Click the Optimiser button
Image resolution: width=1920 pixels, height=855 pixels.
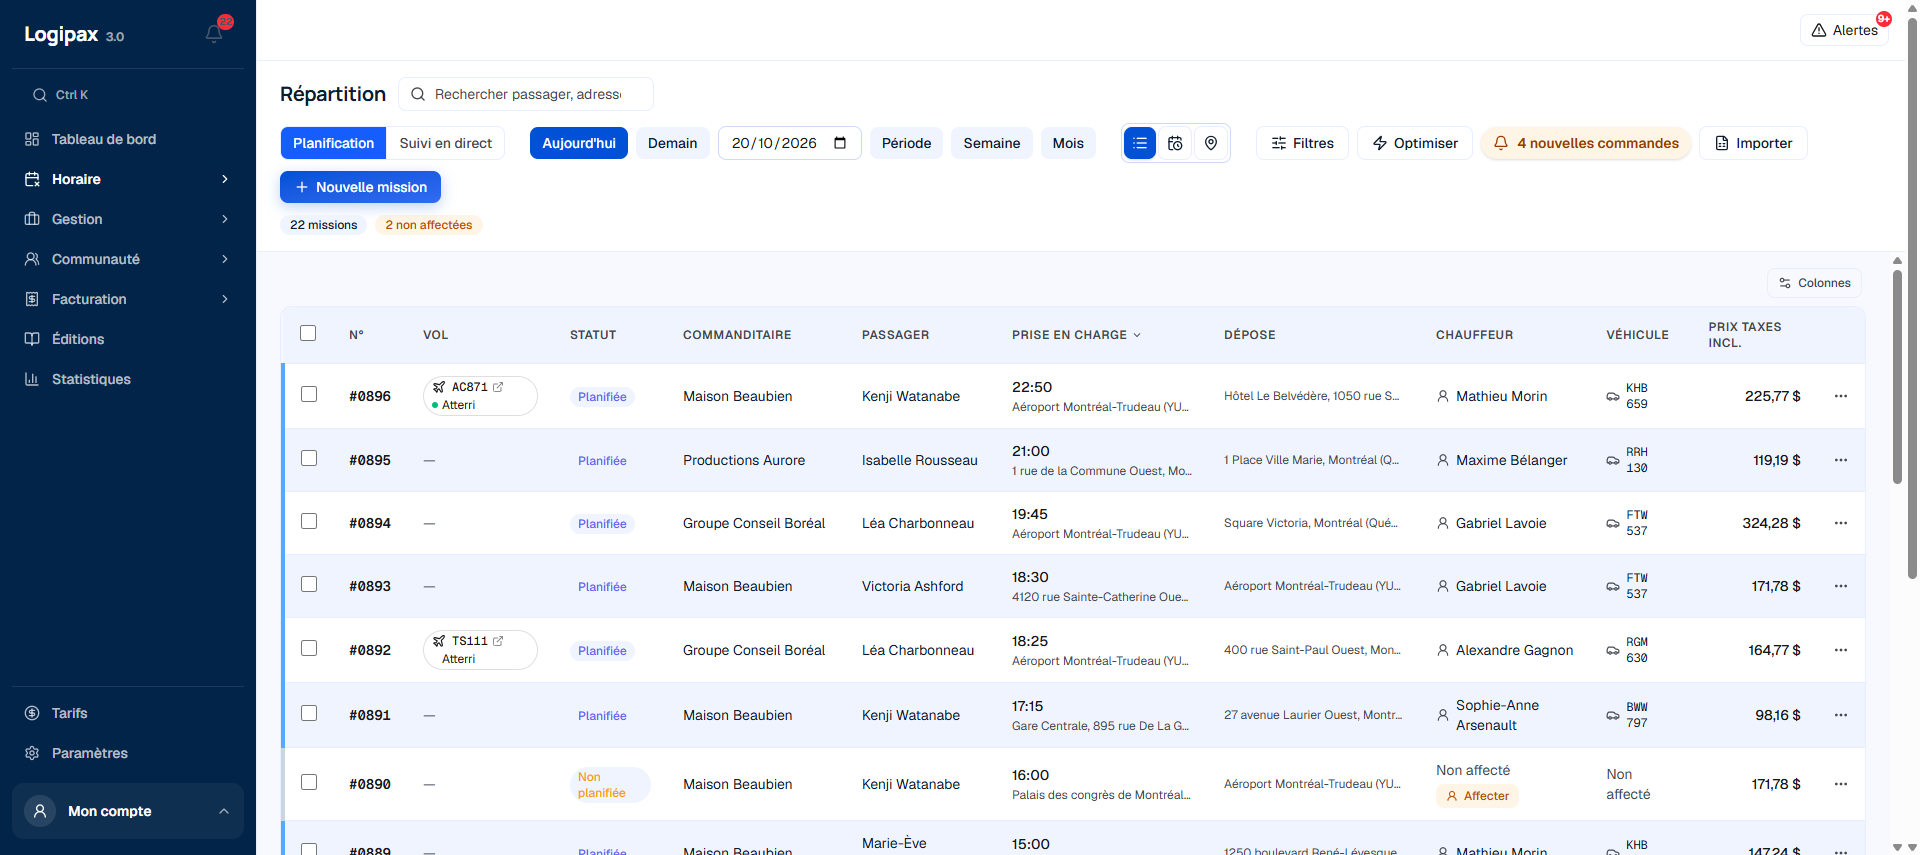(1414, 143)
